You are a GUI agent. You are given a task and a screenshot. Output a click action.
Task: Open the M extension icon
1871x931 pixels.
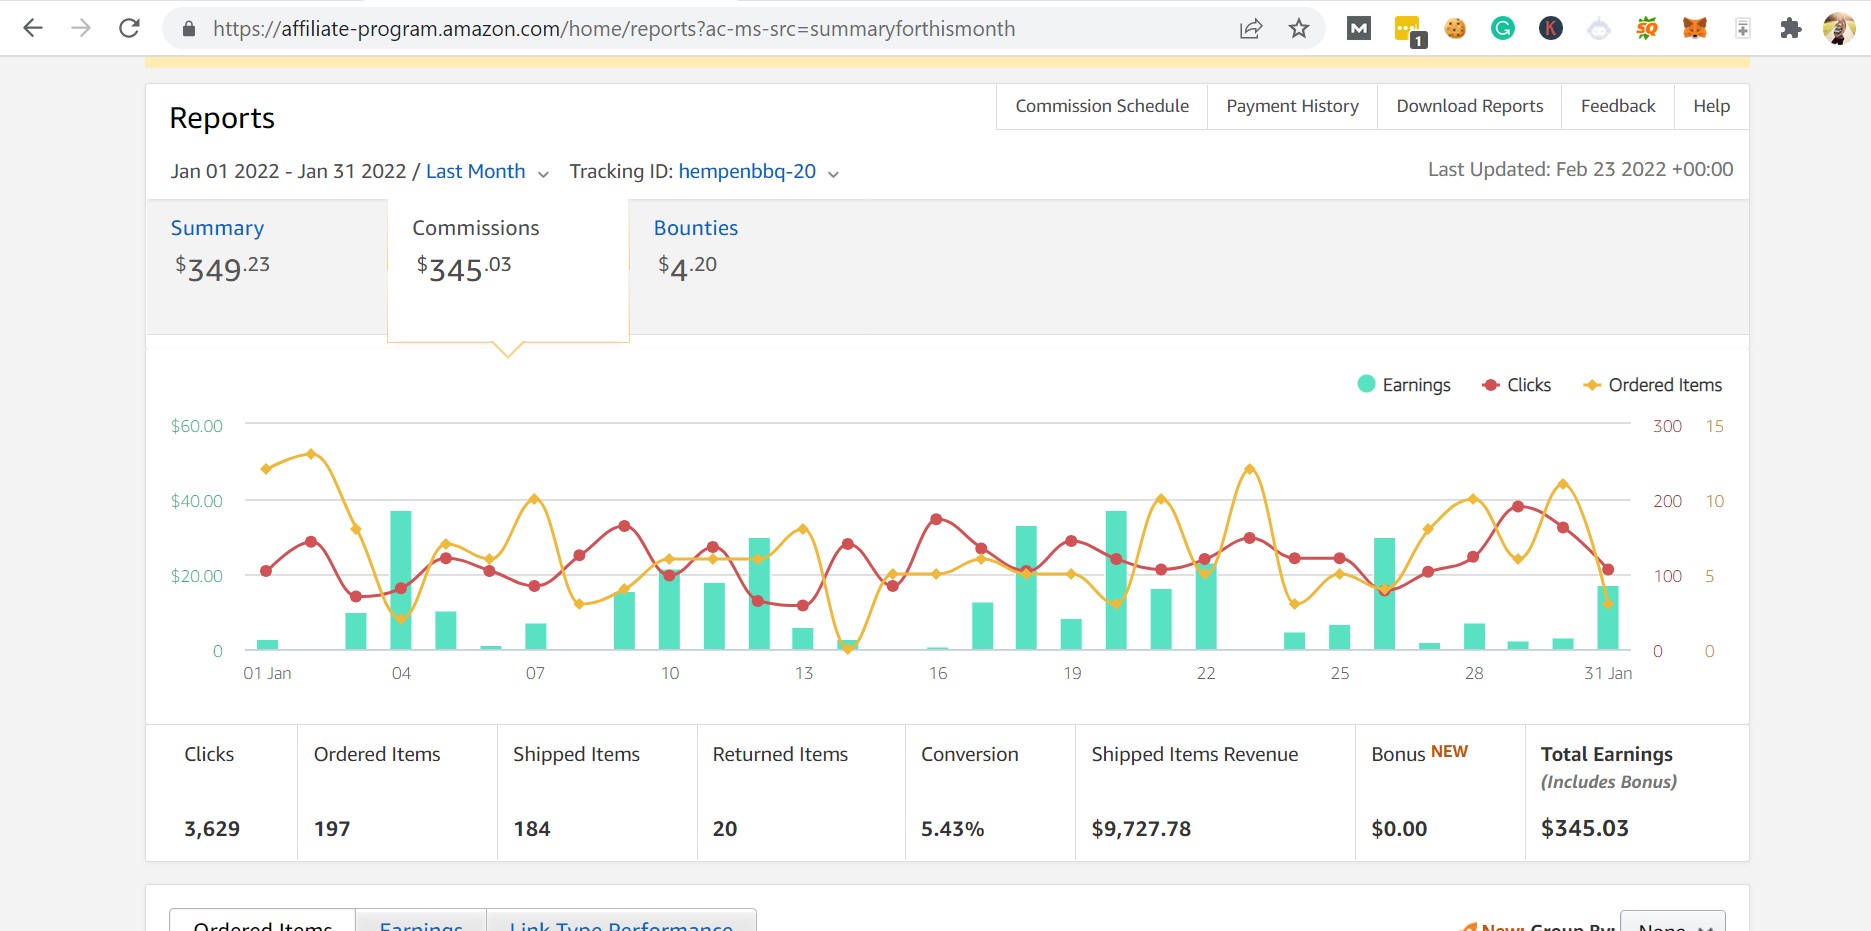(x=1359, y=29)
